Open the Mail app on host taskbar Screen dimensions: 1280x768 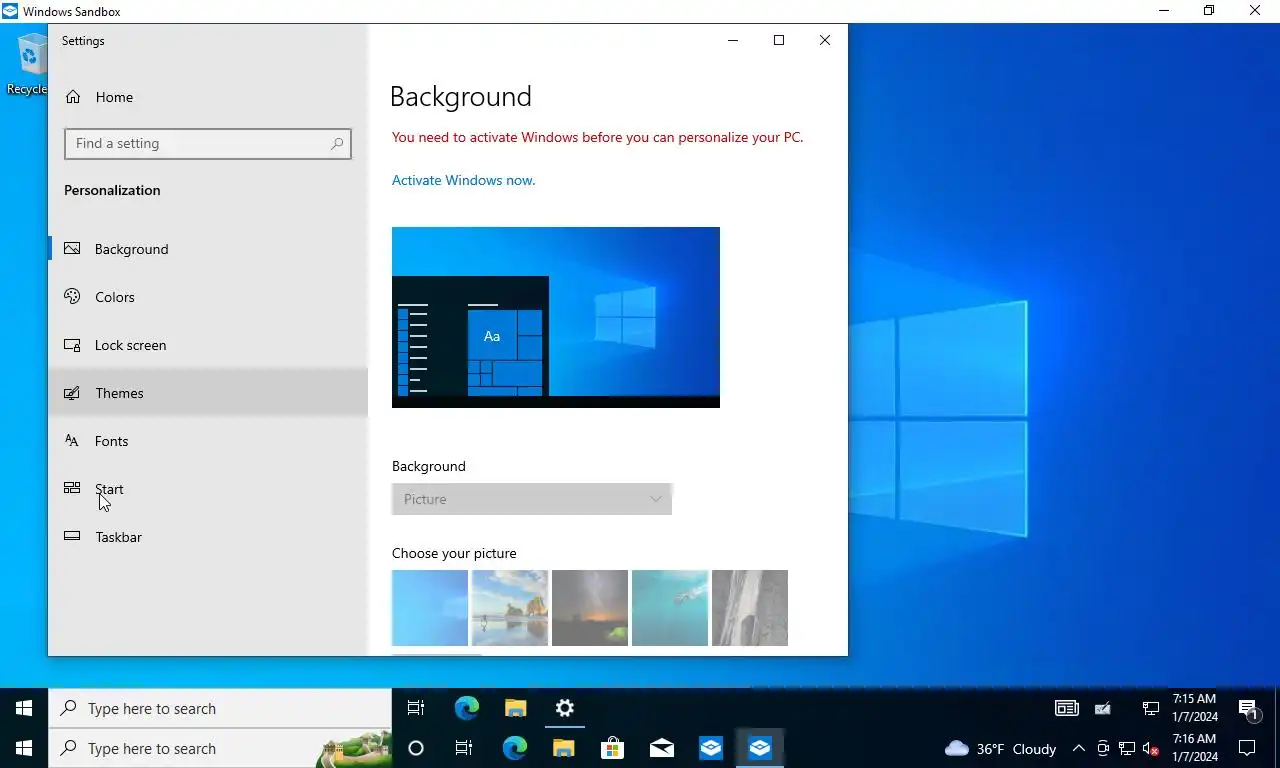(x=661, y=748)
